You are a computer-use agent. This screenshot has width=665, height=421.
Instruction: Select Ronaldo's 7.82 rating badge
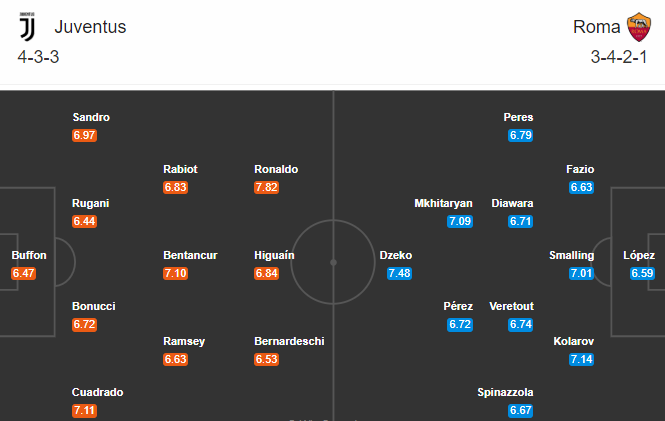coord(266,187)
